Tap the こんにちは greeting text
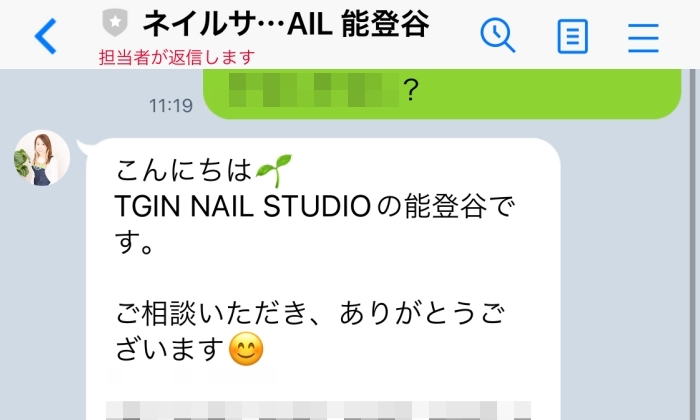Image resolution: width=700 pixels, height=420 pixels. tap(183, 170)
